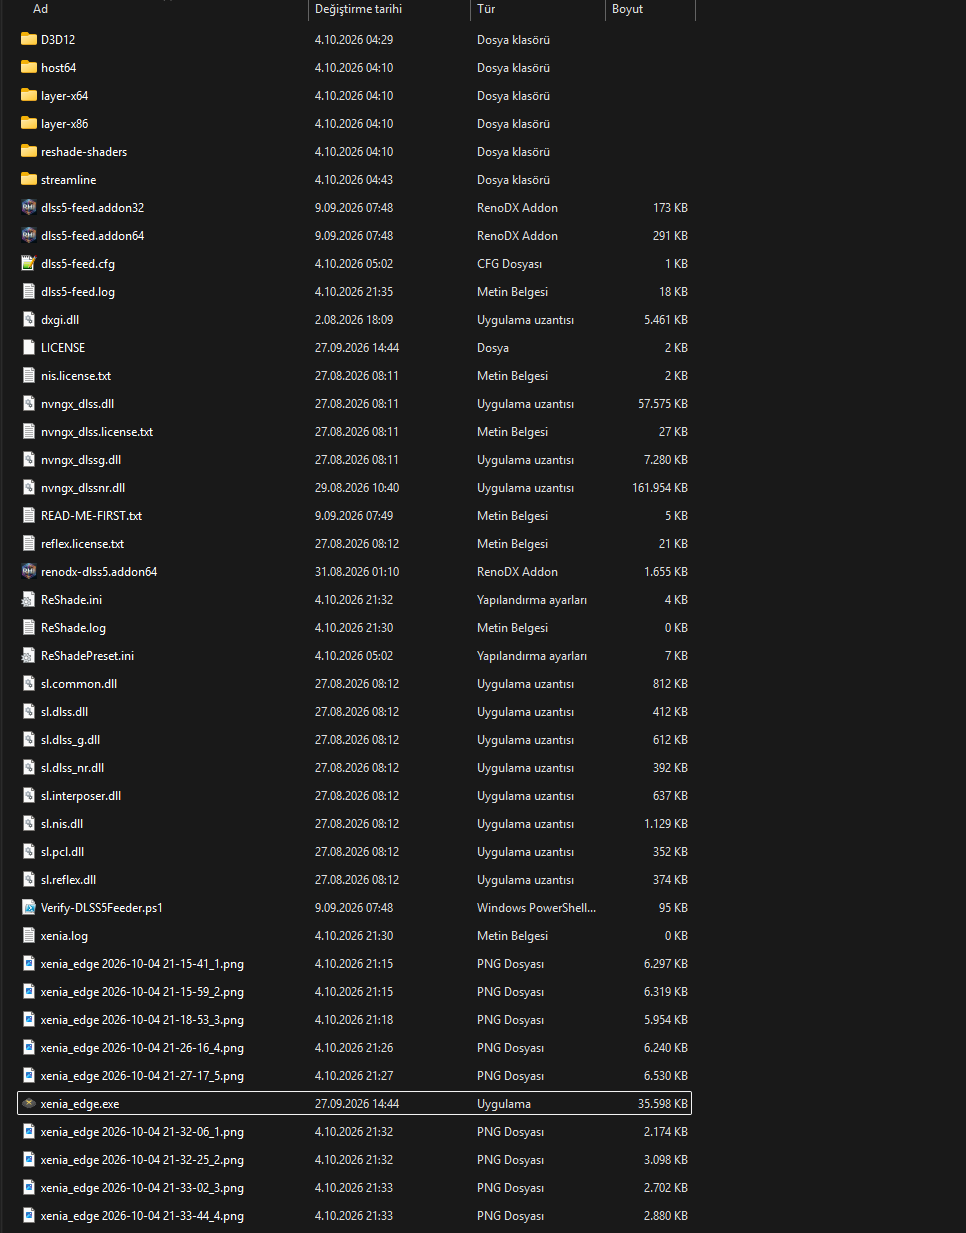The width and height of the screenshot is (966, 1233).
Task: Select the reshade-shaders folder name
Action: pyautogui.click(x=84, y=152)
